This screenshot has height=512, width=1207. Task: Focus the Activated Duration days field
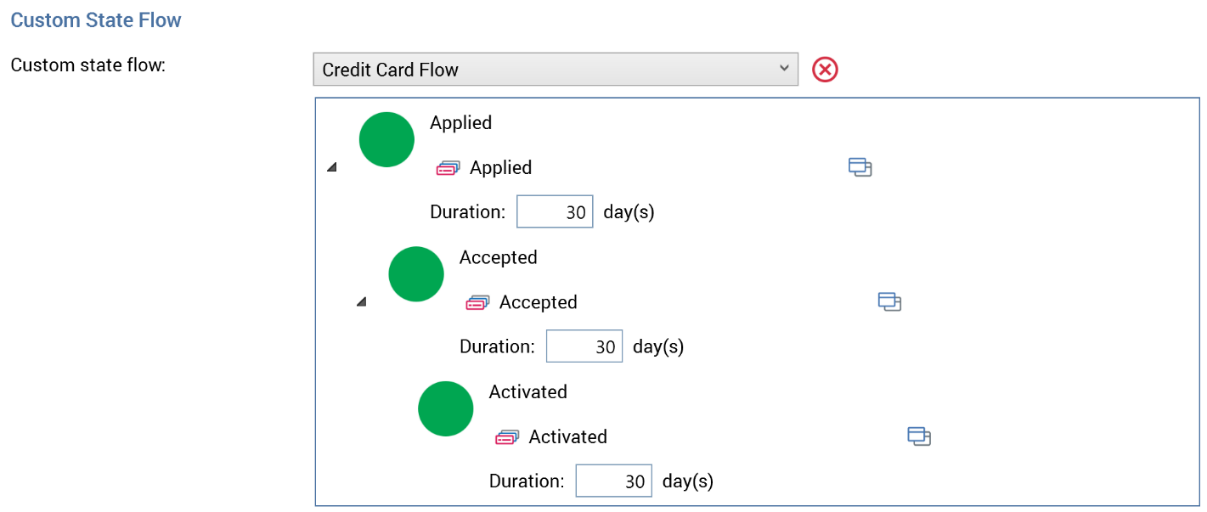(614, 481)
